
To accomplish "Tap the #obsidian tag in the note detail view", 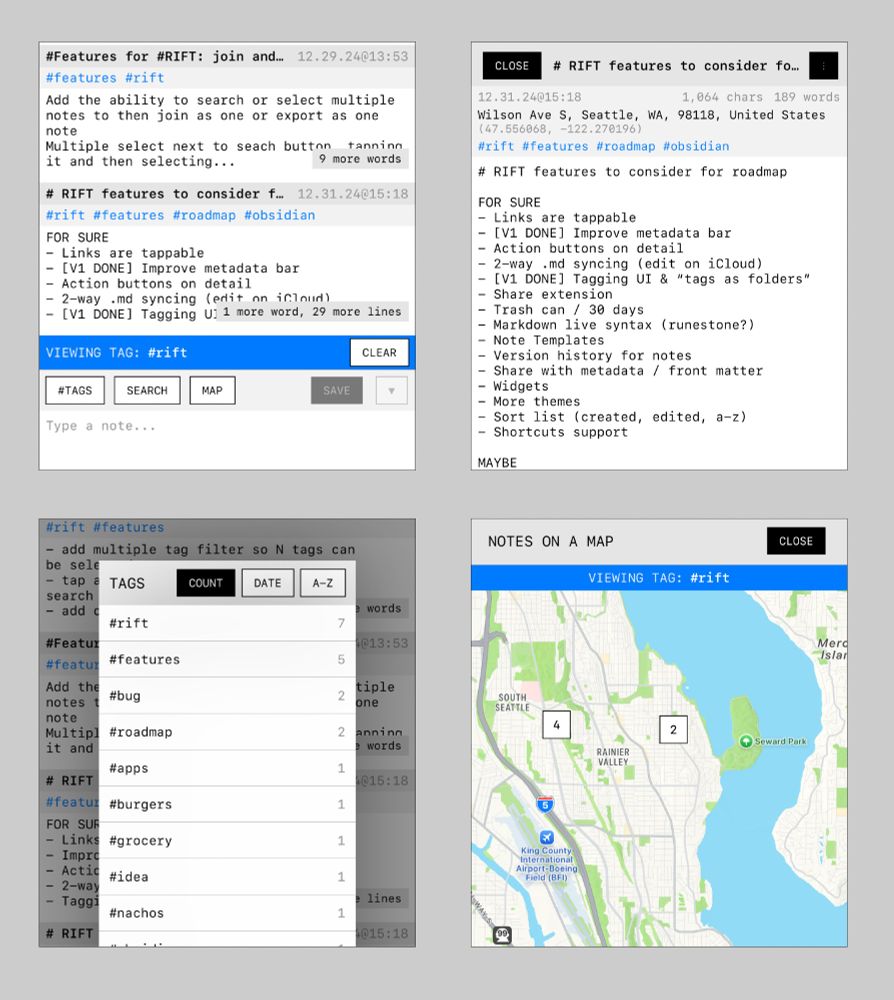I will tap(696, 146).
